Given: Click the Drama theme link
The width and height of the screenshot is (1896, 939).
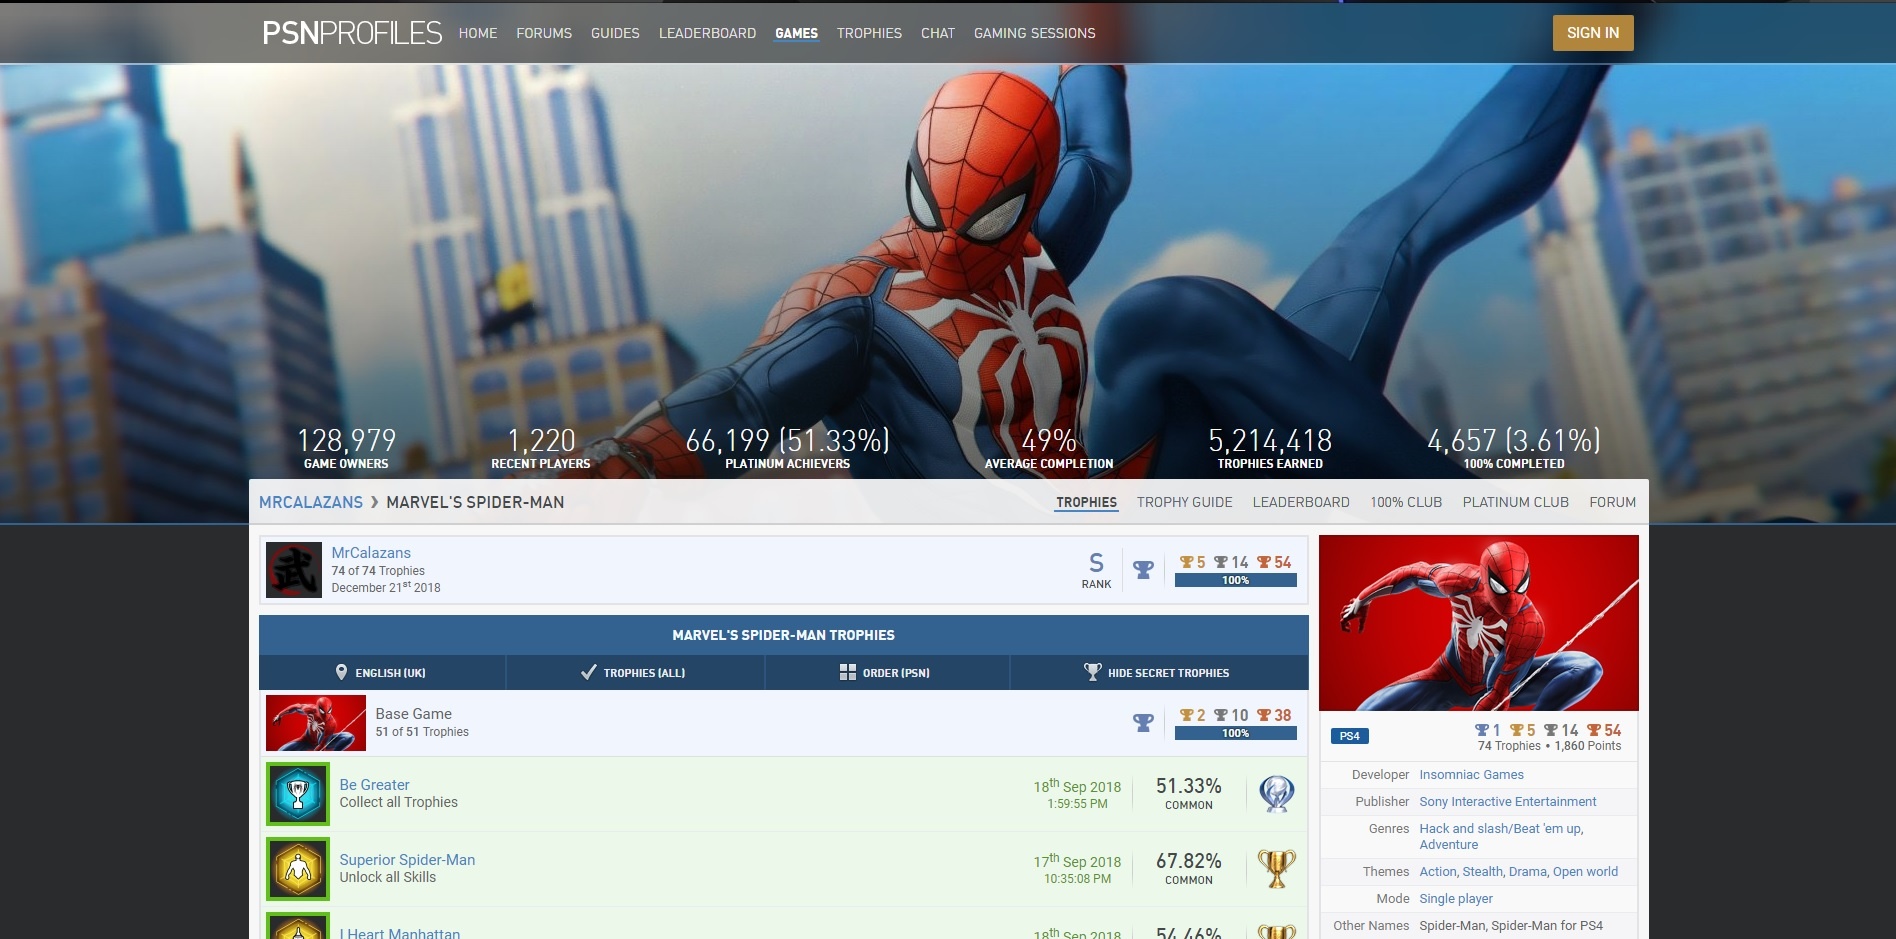Looking at the screenshot, I should [1527, 872].
